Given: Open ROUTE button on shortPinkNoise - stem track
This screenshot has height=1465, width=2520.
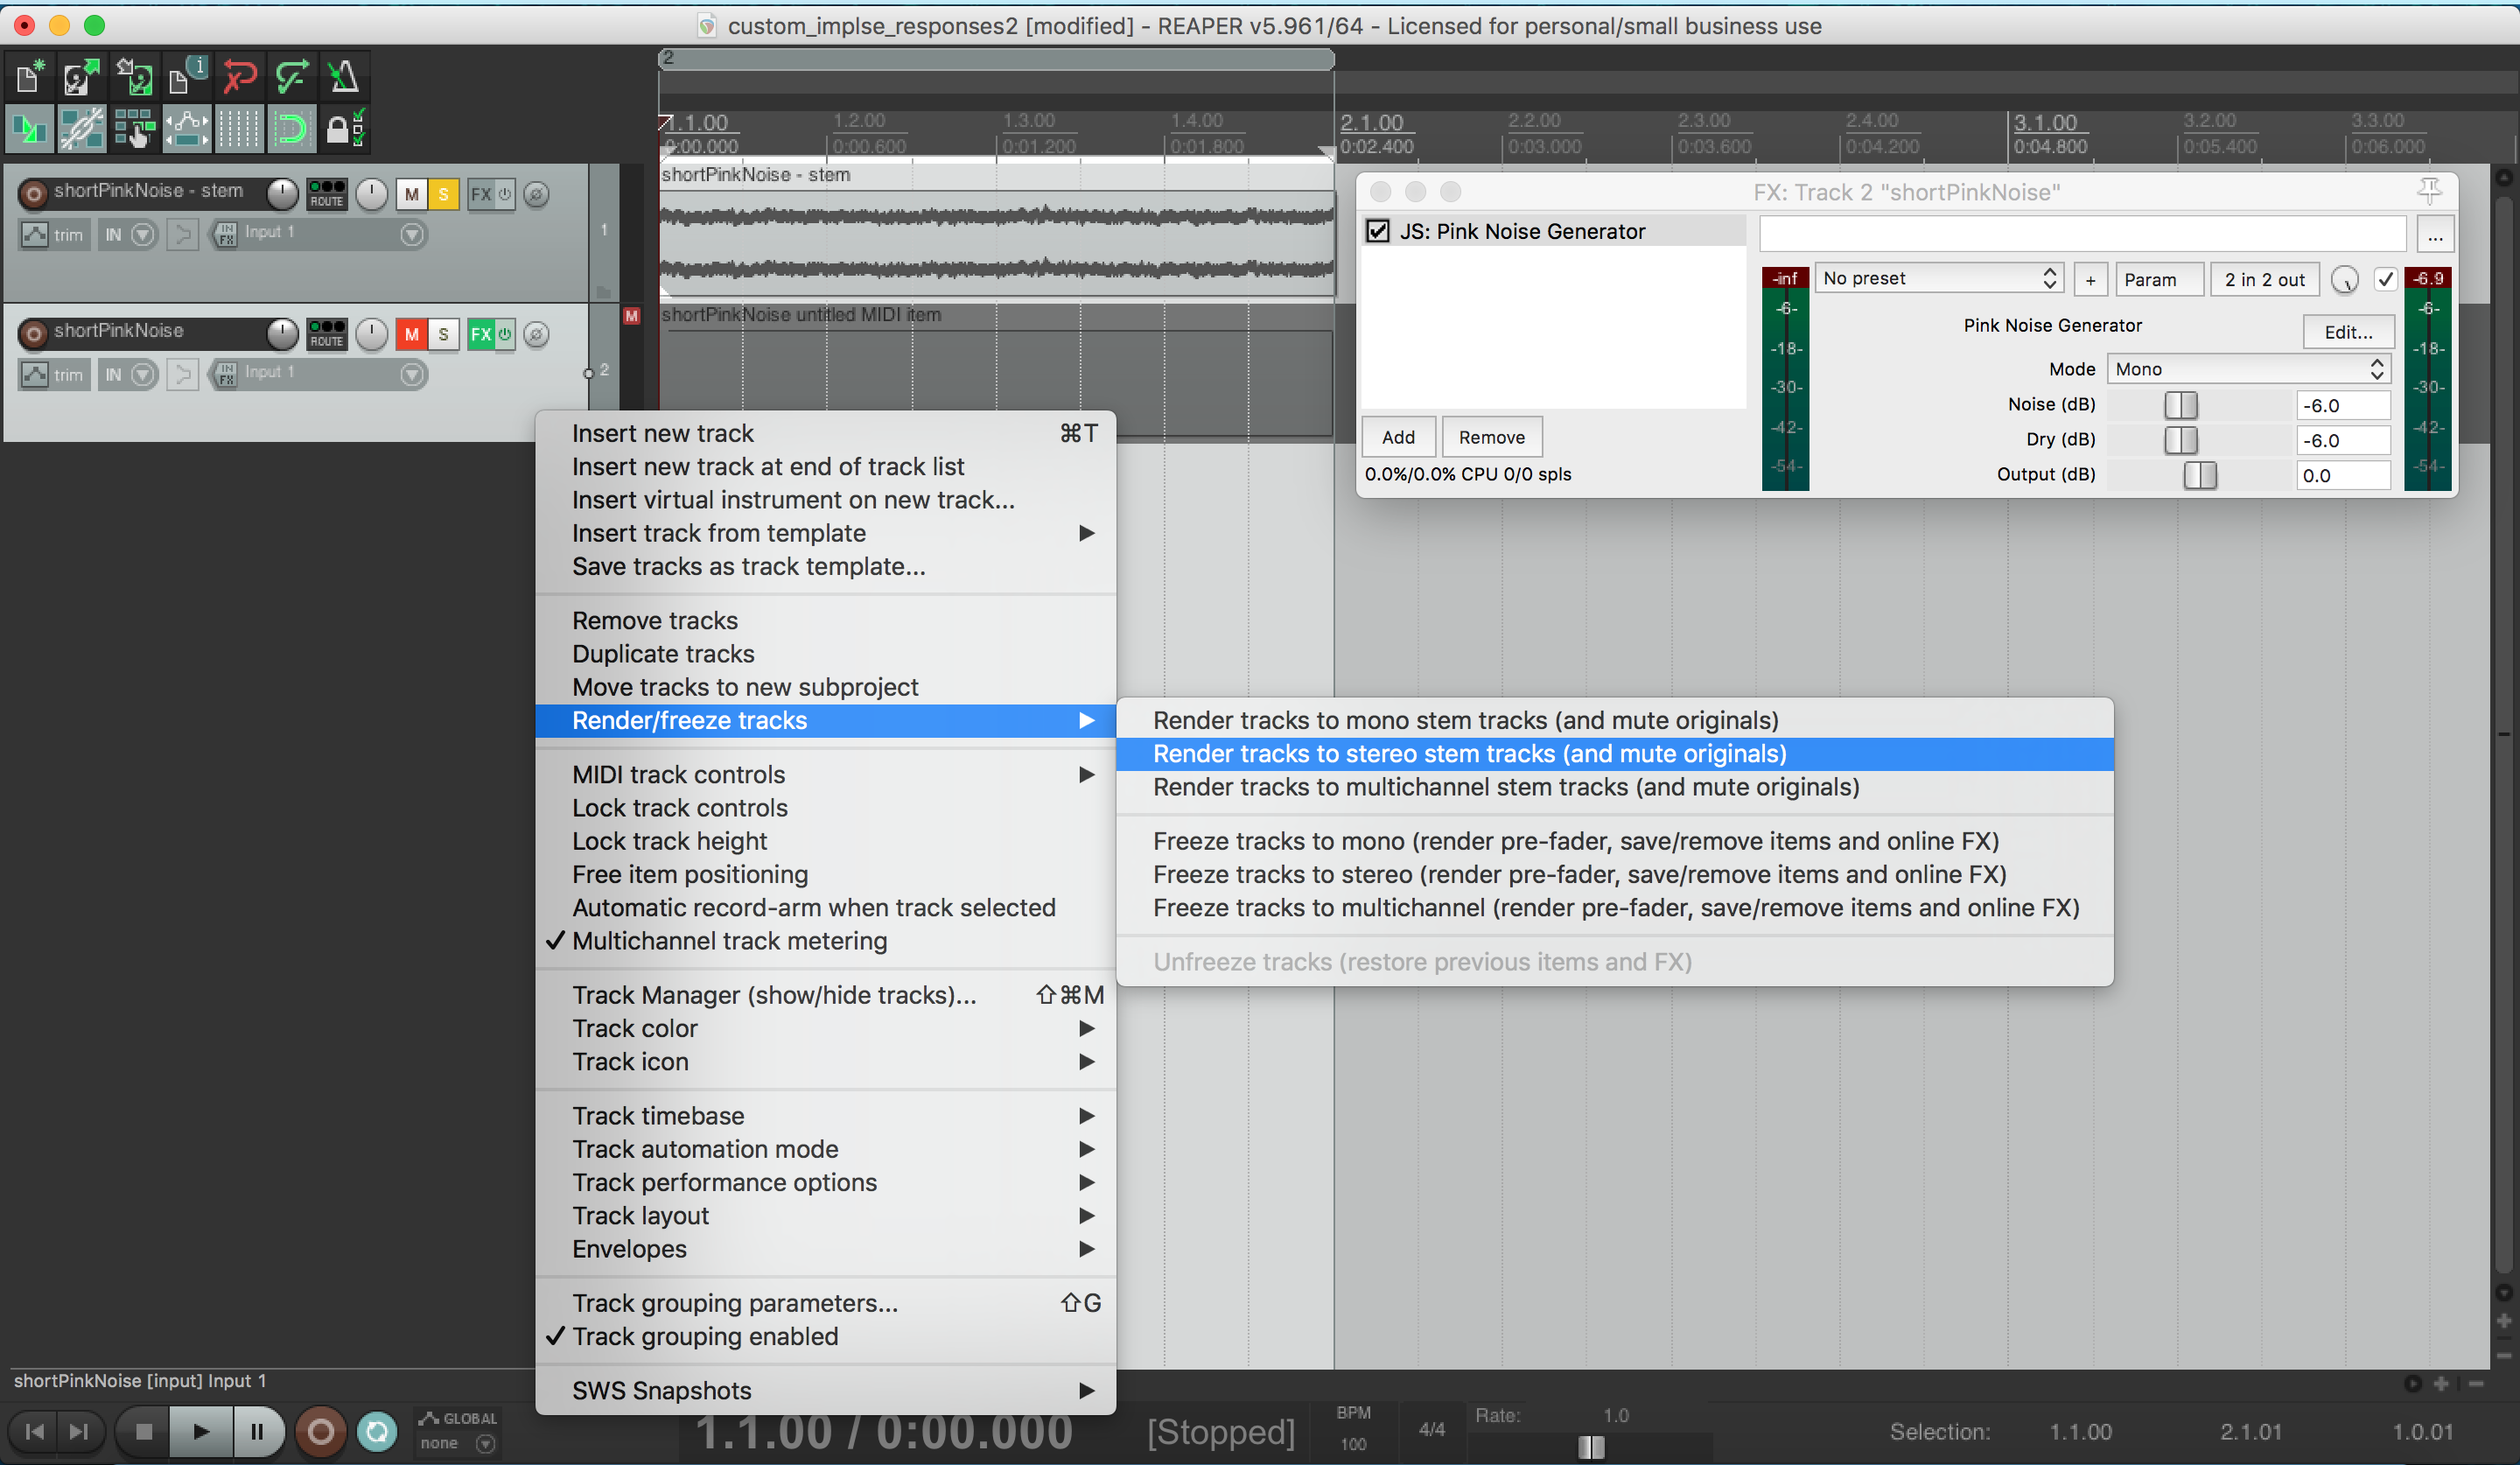Looking at the screenshot, I should 326,194.
